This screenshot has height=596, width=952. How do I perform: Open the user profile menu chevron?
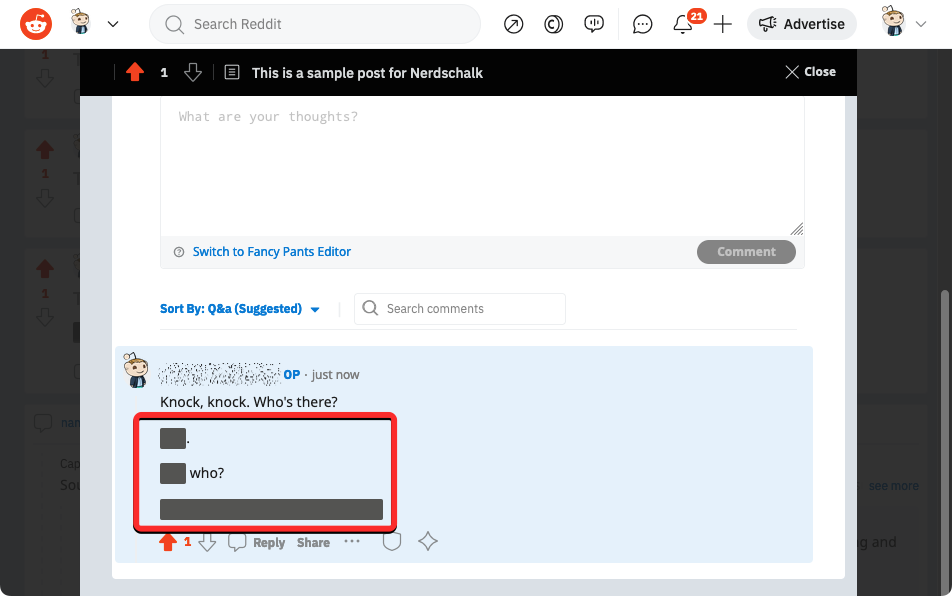click(x=921, y=24)
